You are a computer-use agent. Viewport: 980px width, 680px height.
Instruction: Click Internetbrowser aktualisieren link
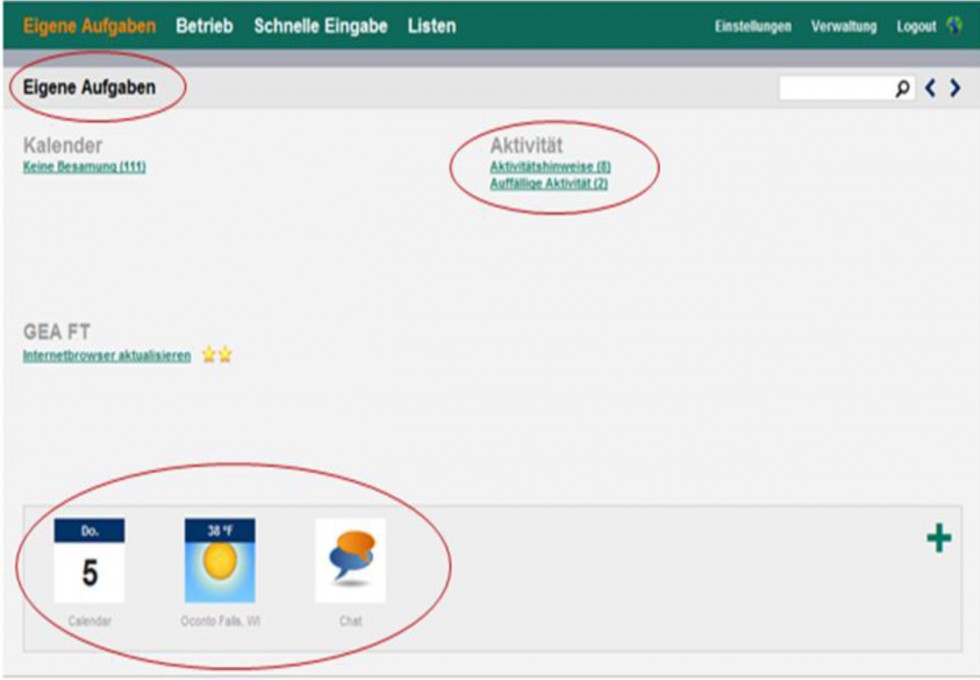coord(106,356)
